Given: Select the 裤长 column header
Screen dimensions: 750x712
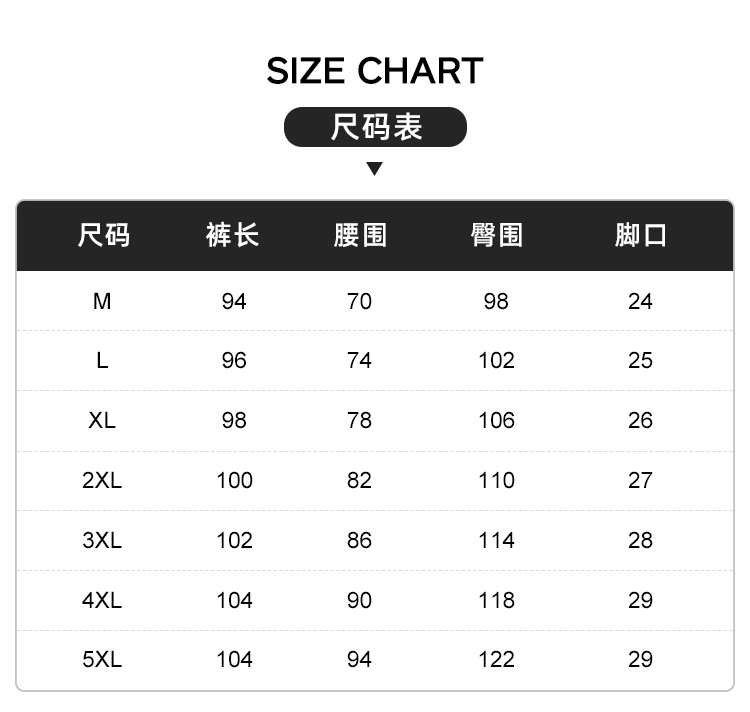Looking at the screenshot, I should click(233, 236).
